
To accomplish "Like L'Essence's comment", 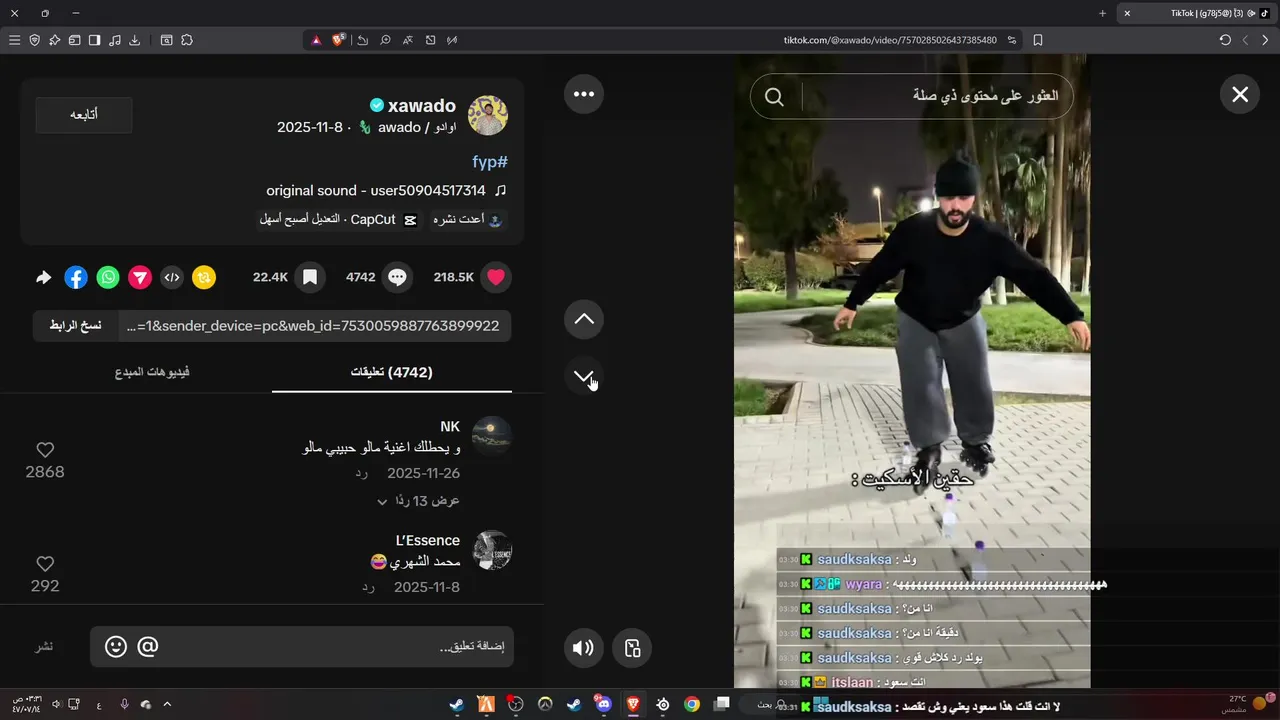I will pyautogui.click(x=45, y=564).
